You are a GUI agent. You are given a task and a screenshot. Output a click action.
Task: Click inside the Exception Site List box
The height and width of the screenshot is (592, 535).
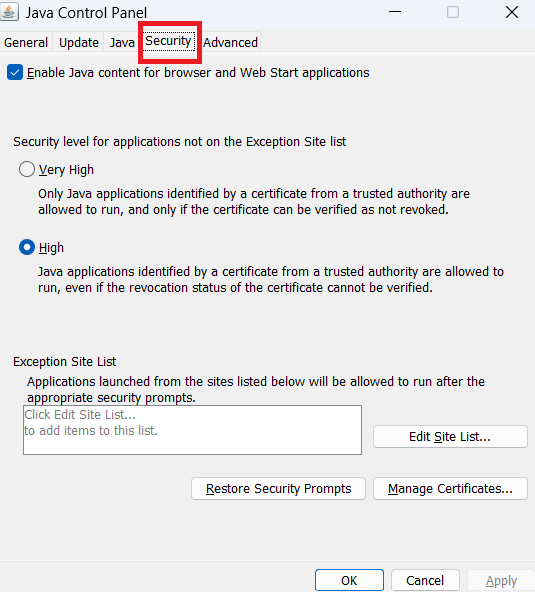[x=193, y=430]
